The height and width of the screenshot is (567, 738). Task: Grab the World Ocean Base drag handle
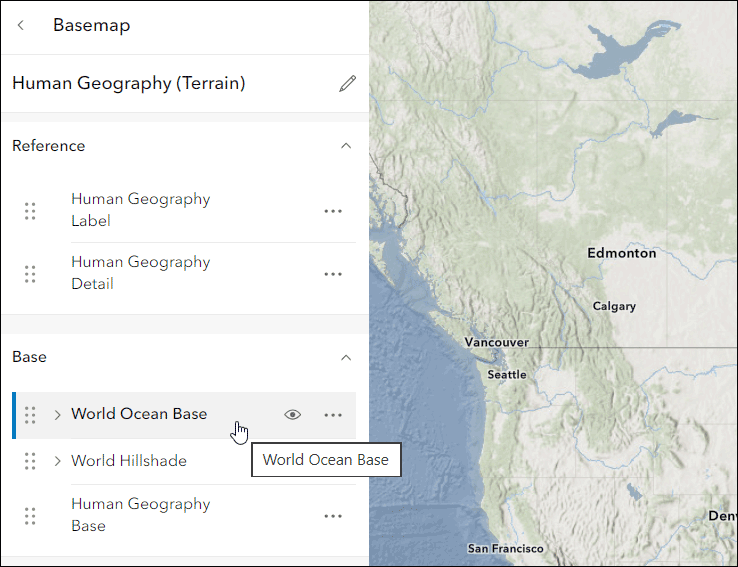click(x=30, y=415)
